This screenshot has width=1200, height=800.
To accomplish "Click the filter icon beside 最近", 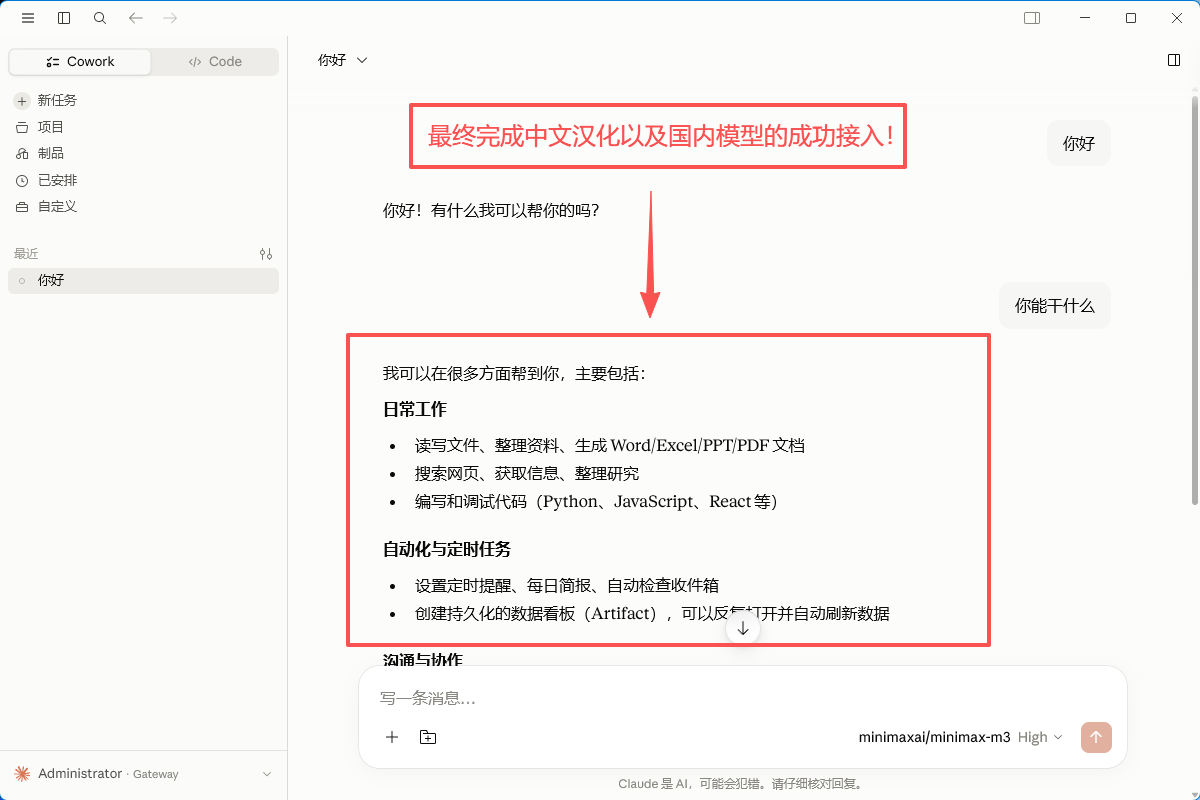I will click(x=266, y=254).
